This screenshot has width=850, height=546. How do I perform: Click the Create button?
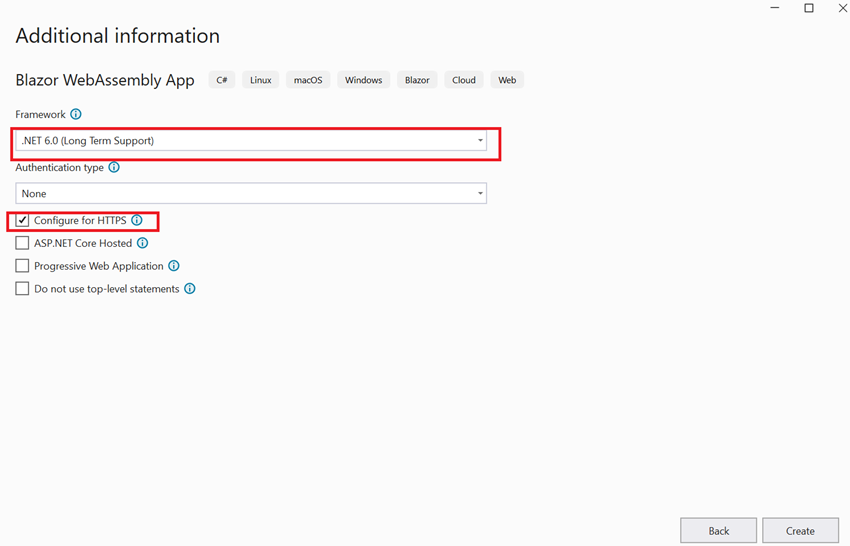coord(800,531)
